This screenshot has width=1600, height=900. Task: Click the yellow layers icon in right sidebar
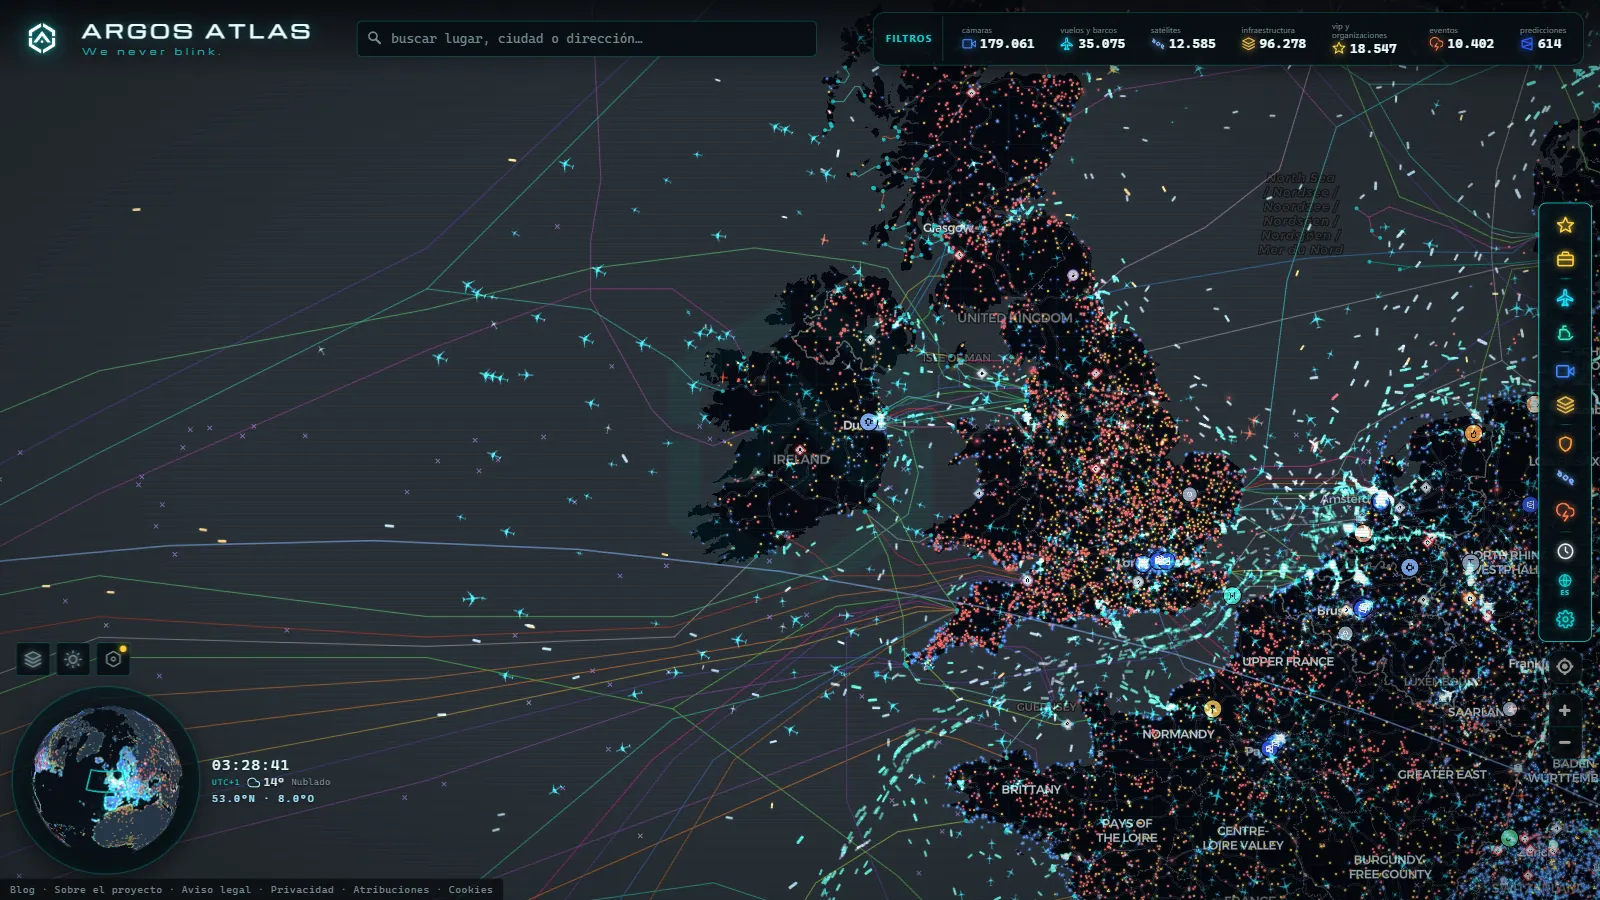coord(1565,405)
